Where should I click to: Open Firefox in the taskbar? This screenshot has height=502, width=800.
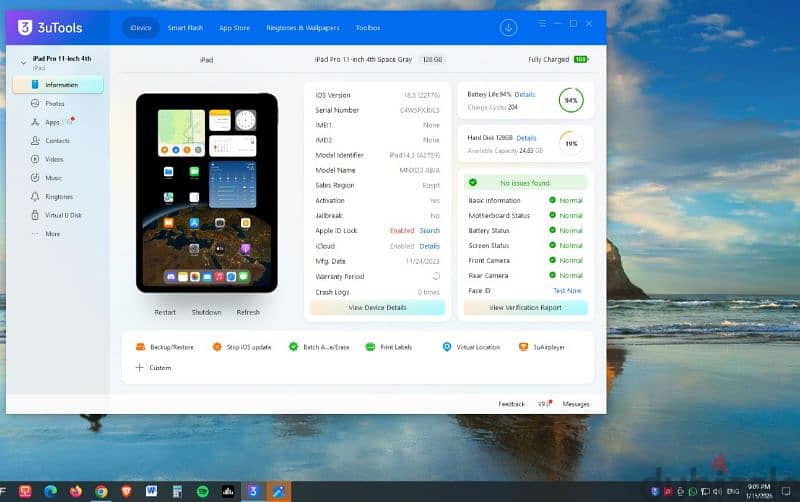(76, 491)
